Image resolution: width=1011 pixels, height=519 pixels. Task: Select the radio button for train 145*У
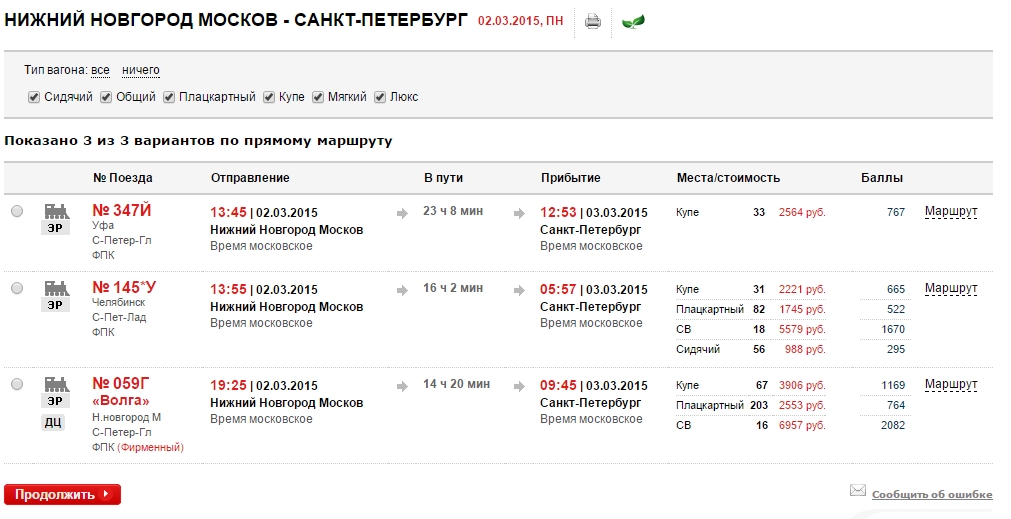coord(17,288)
